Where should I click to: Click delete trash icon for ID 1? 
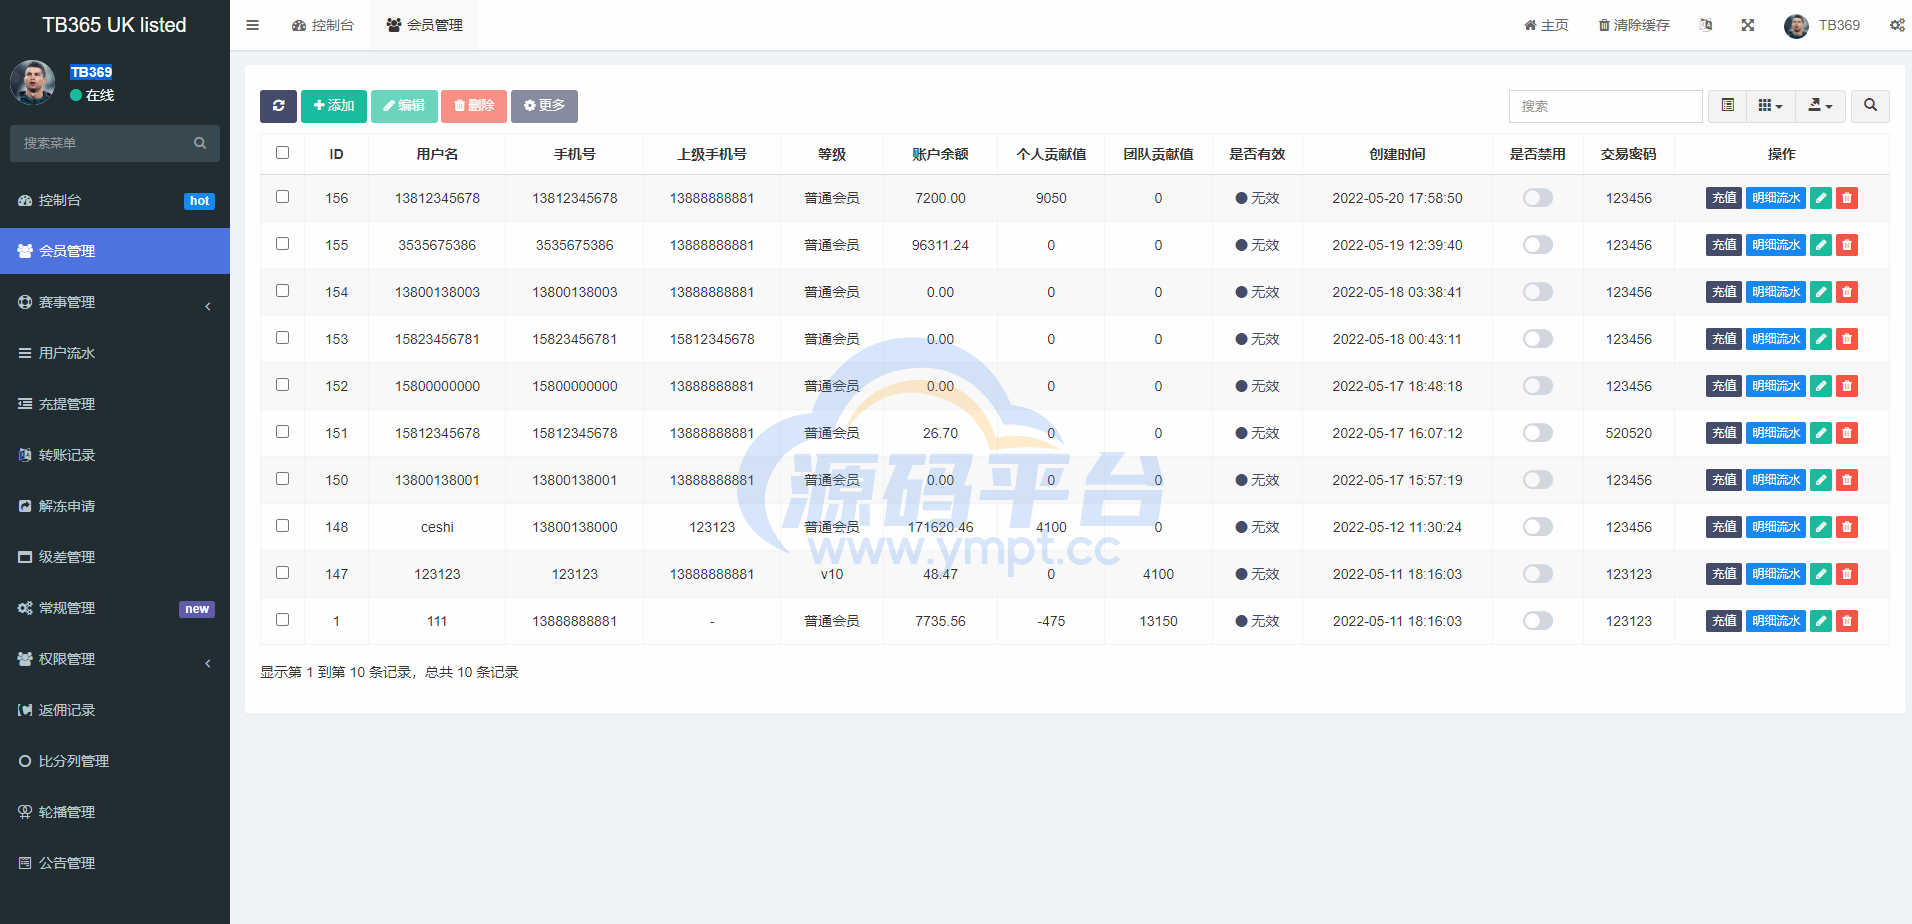pyautogui.click(x=1847, y=621)
